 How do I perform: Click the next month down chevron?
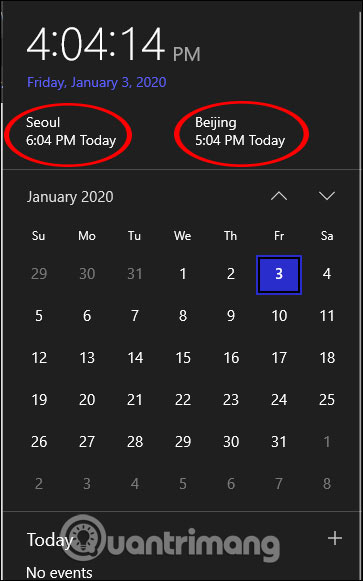pyautogui.click(x=327, y=196)
